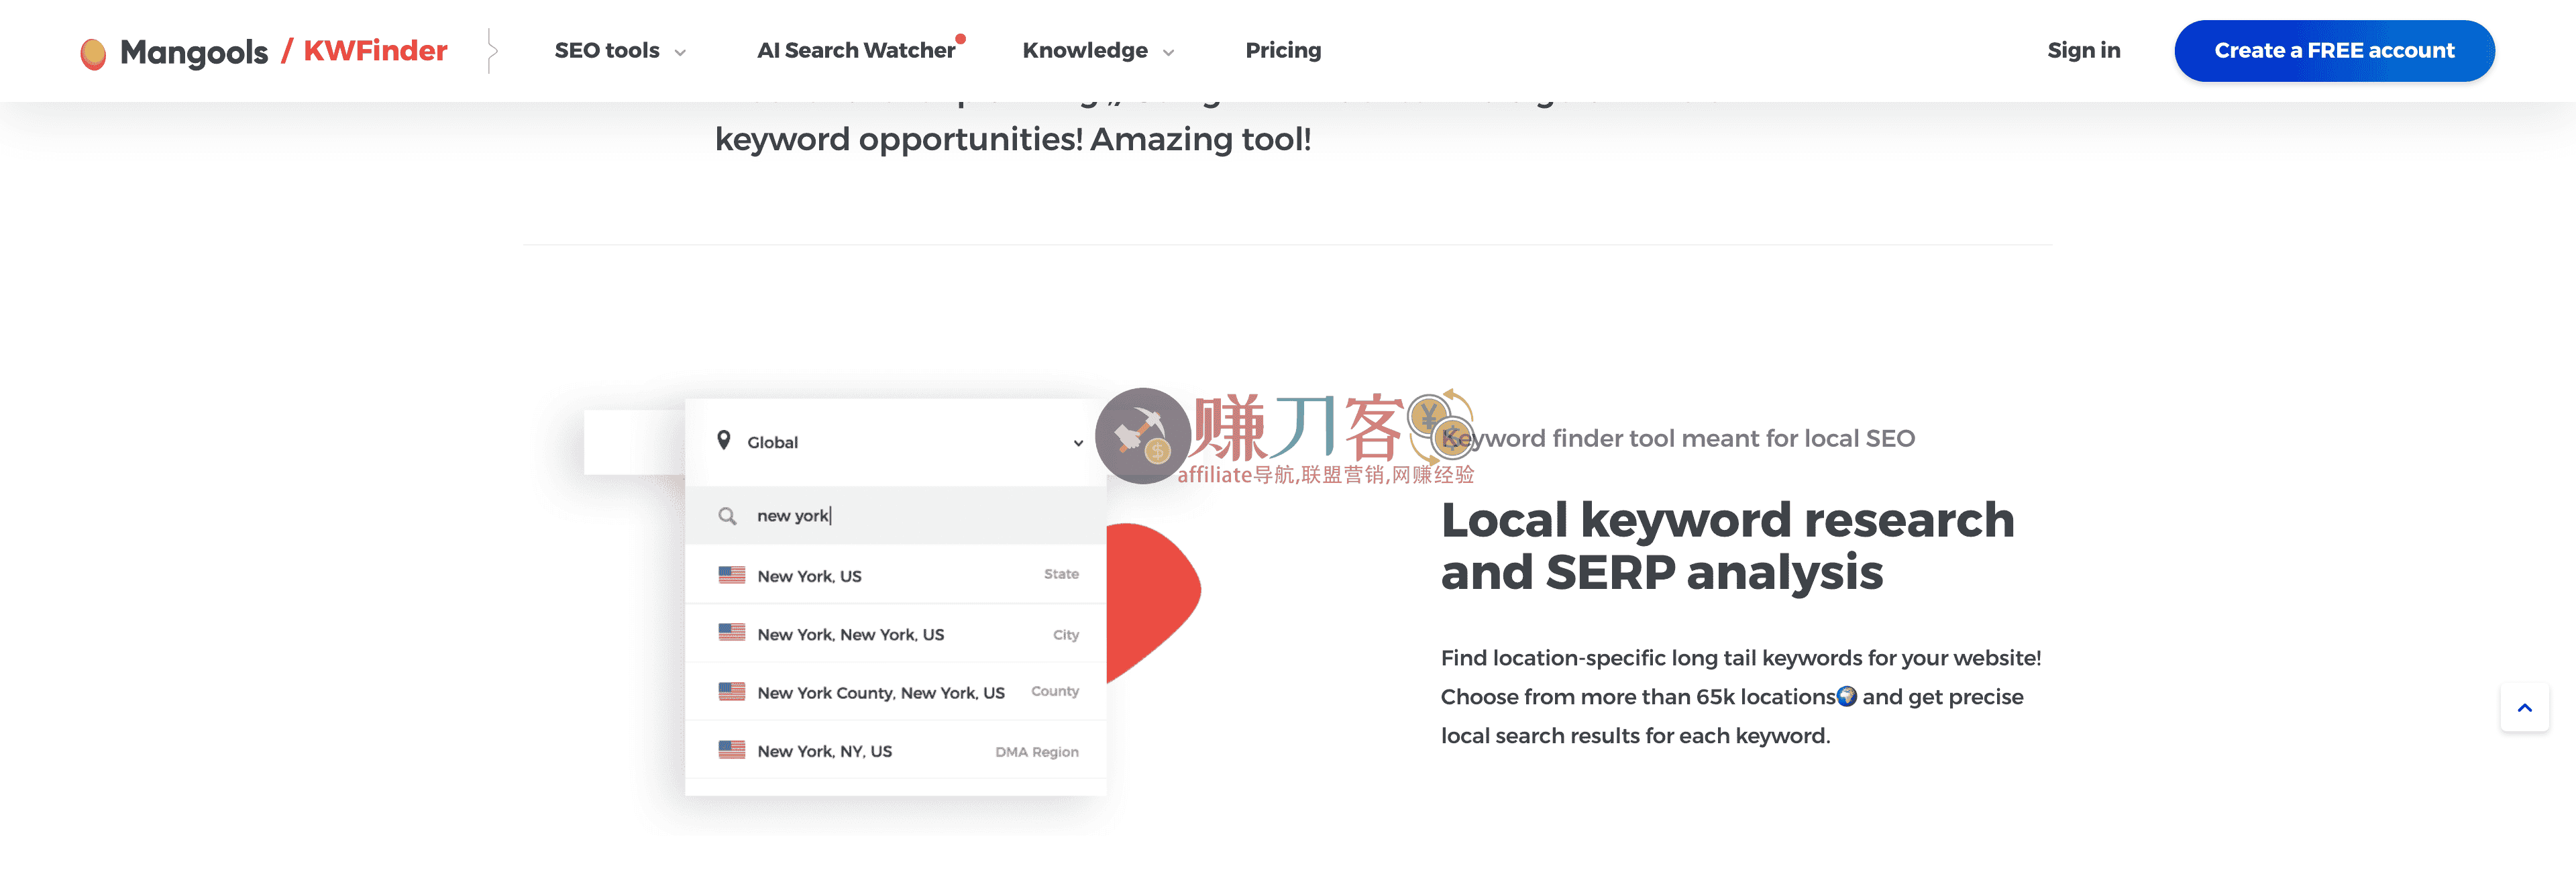The height and width of the screenshot is (872, 2576).
Task: Click the US flag beside "New York, US"
Action: pos(731,574)
